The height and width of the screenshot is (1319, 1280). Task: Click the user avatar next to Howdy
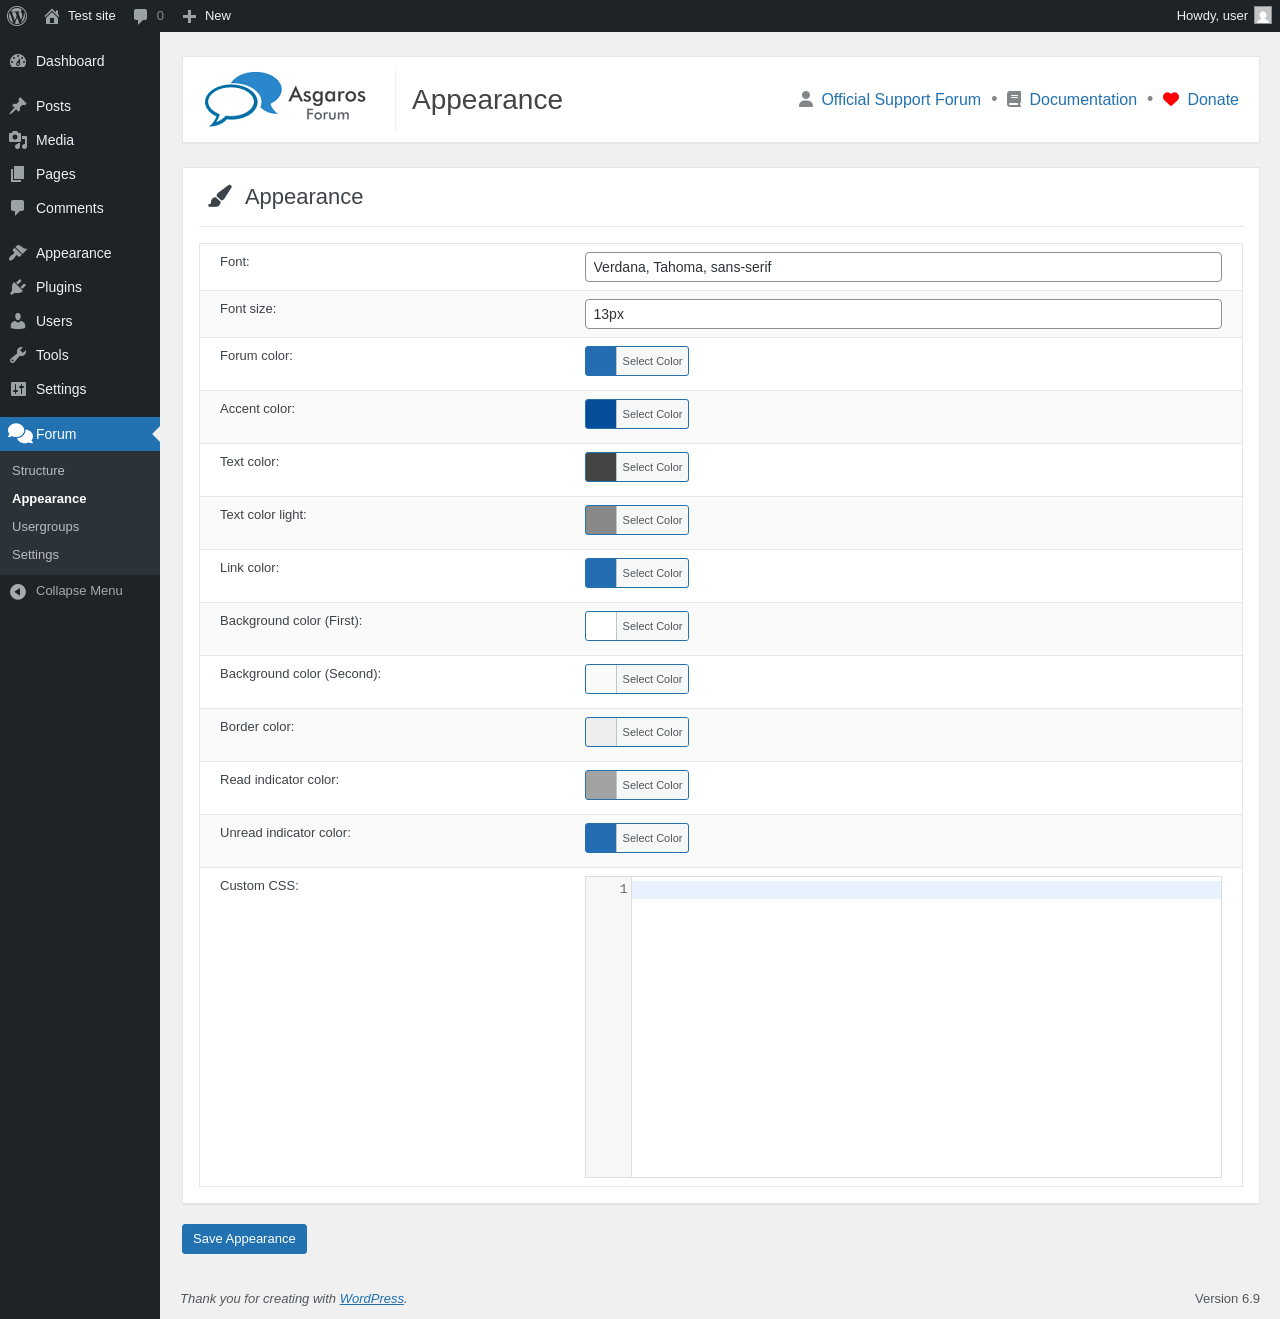coord(1263,16)
